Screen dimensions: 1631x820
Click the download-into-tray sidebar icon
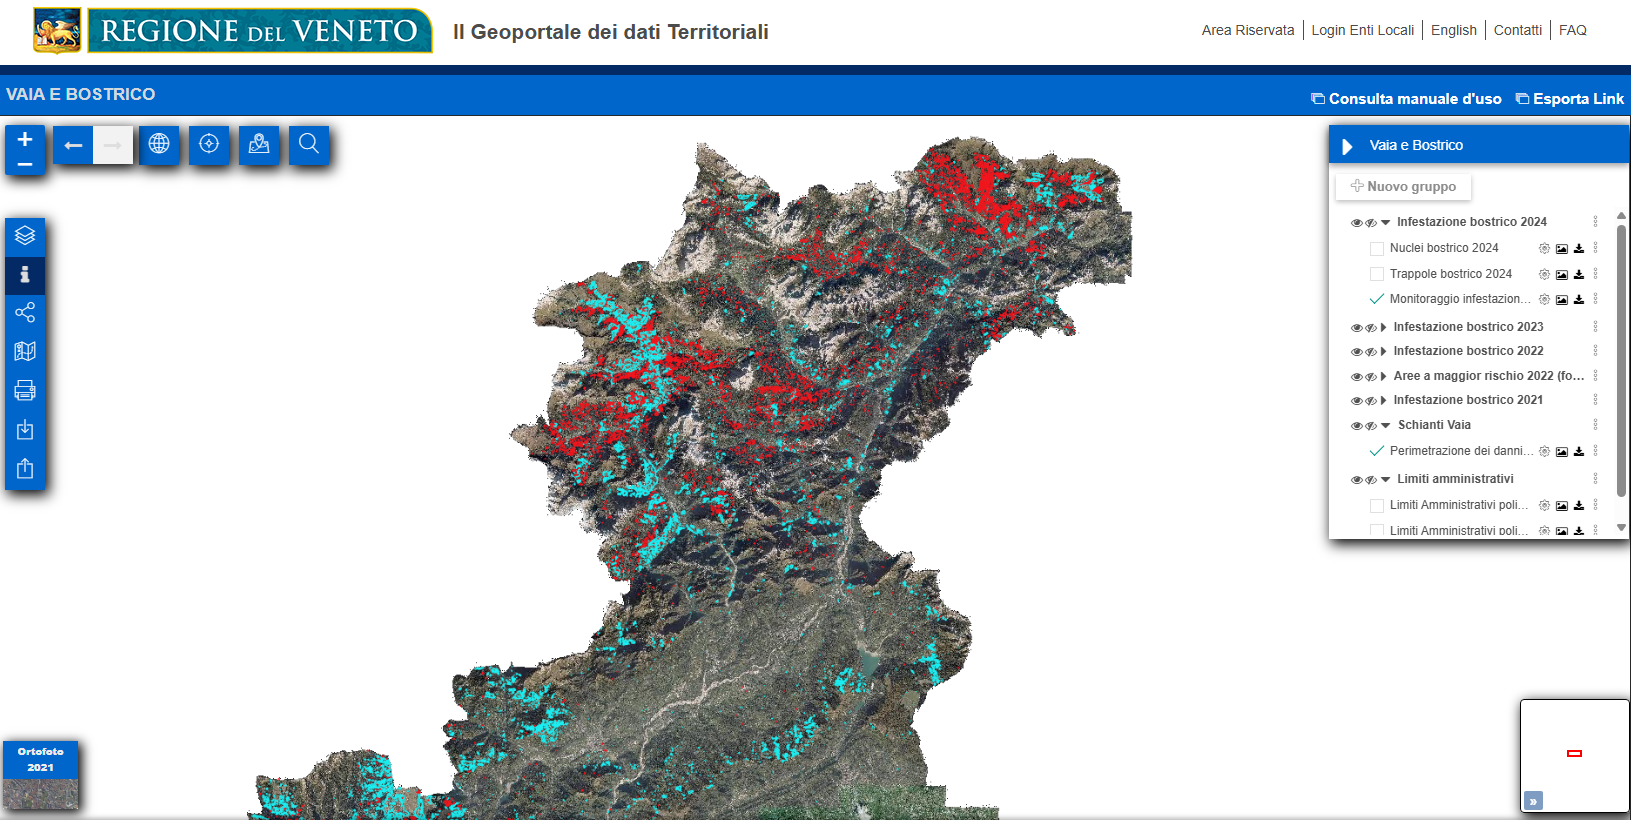[x=25, y=430]
